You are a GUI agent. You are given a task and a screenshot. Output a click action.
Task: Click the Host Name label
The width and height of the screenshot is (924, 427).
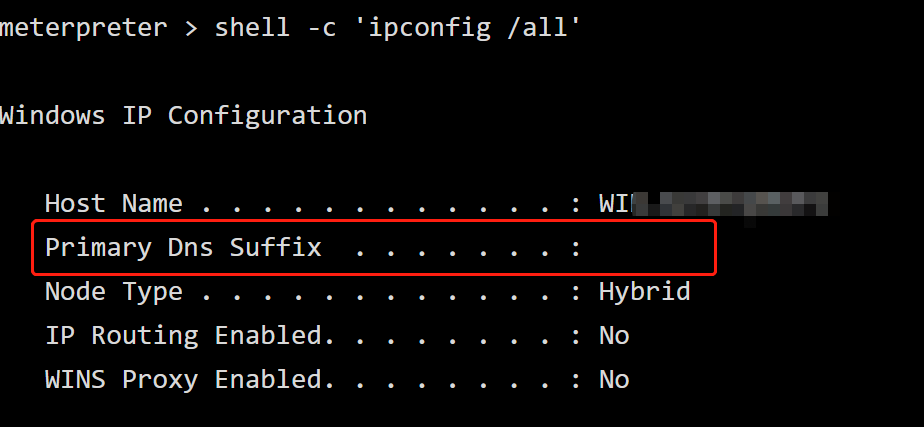click(x=114, y=204)
